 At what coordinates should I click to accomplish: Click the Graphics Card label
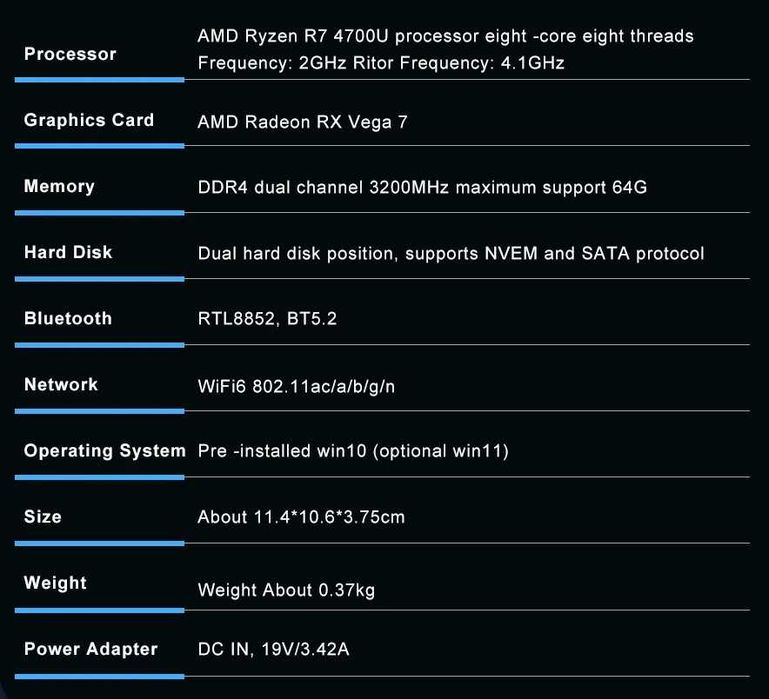[x=89, y=120]
